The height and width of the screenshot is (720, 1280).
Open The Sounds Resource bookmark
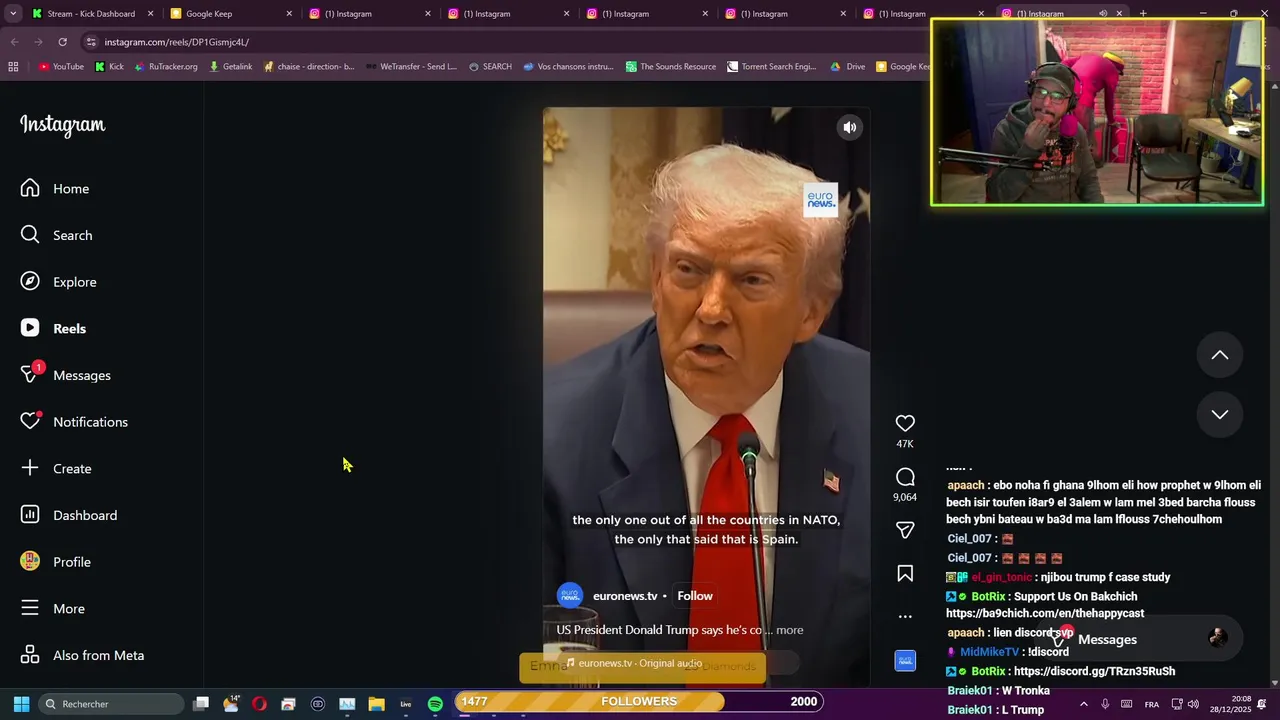671,67
